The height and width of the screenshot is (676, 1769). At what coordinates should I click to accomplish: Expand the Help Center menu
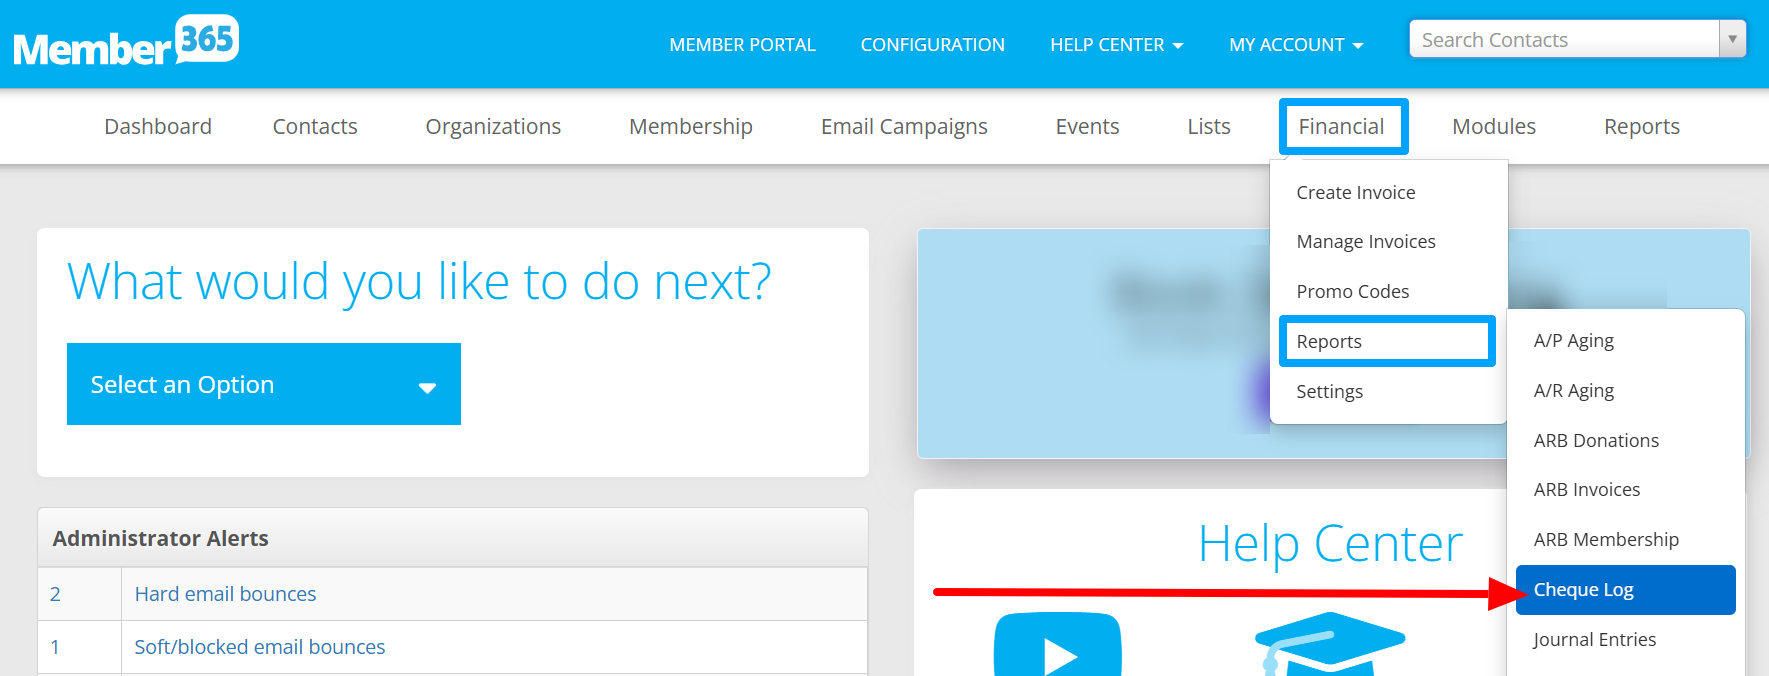point(1116,45)
